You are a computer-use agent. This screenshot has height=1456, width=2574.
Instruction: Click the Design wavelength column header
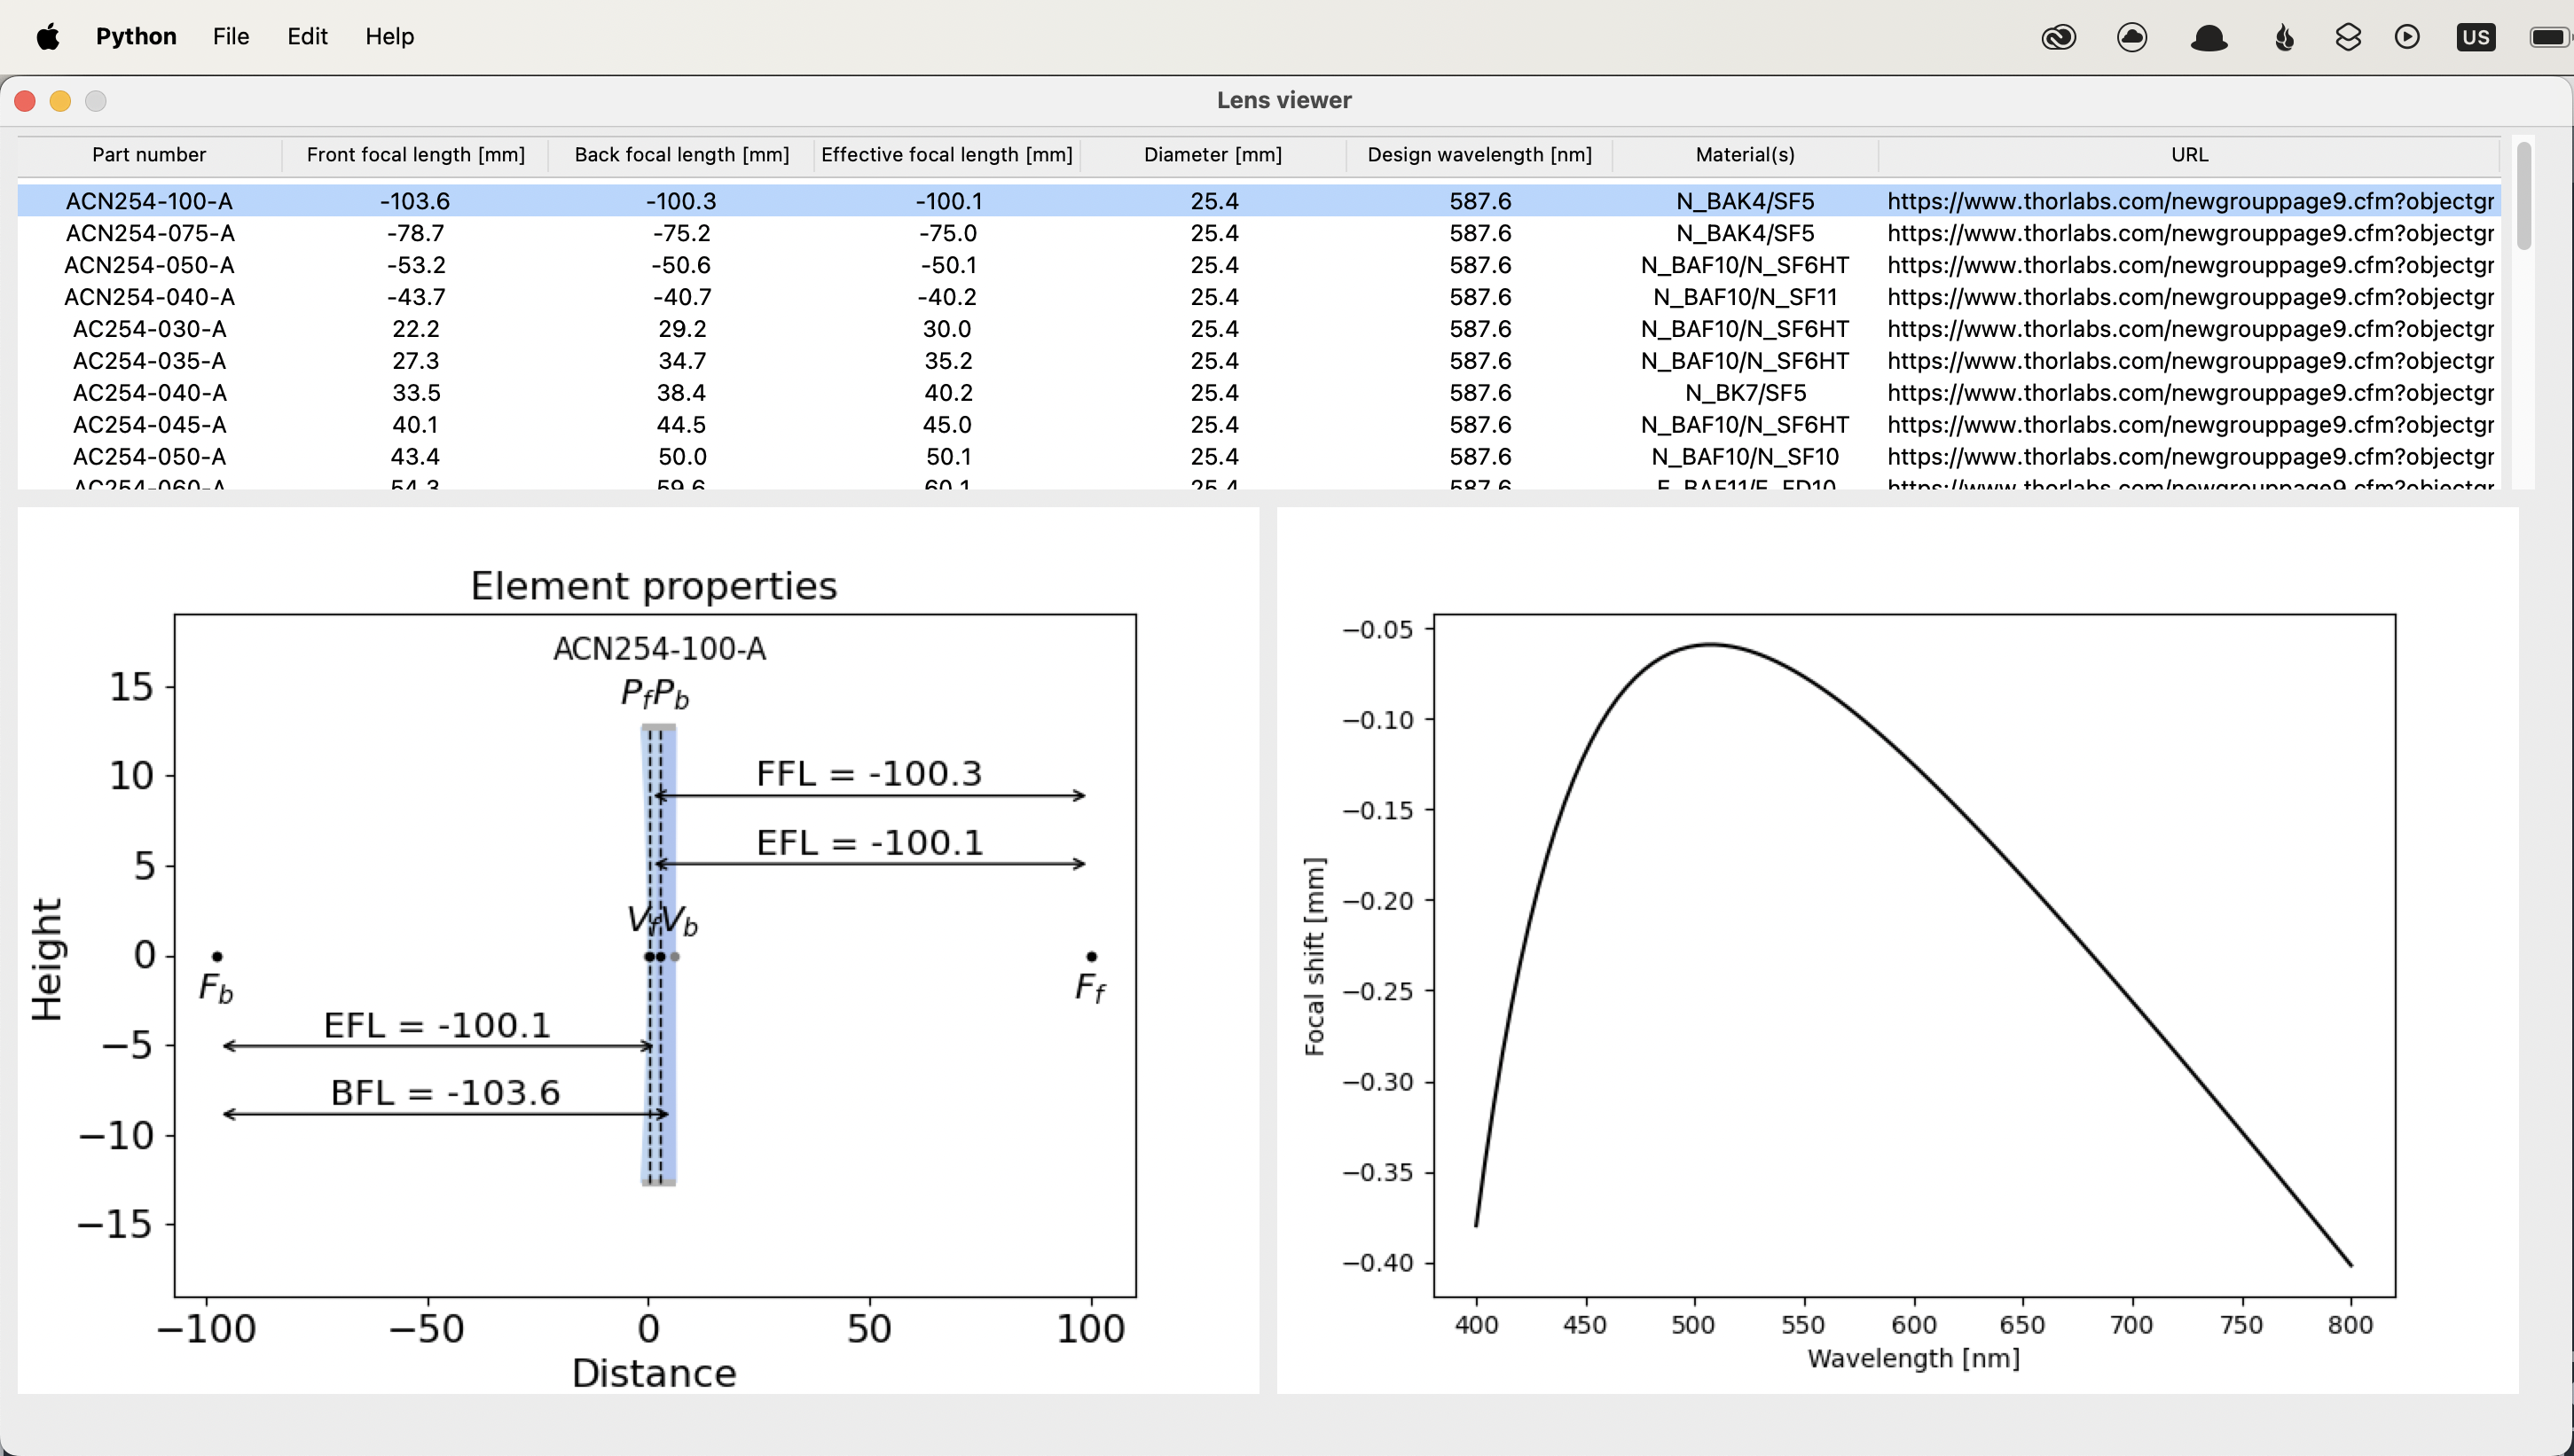(1479, 155)
